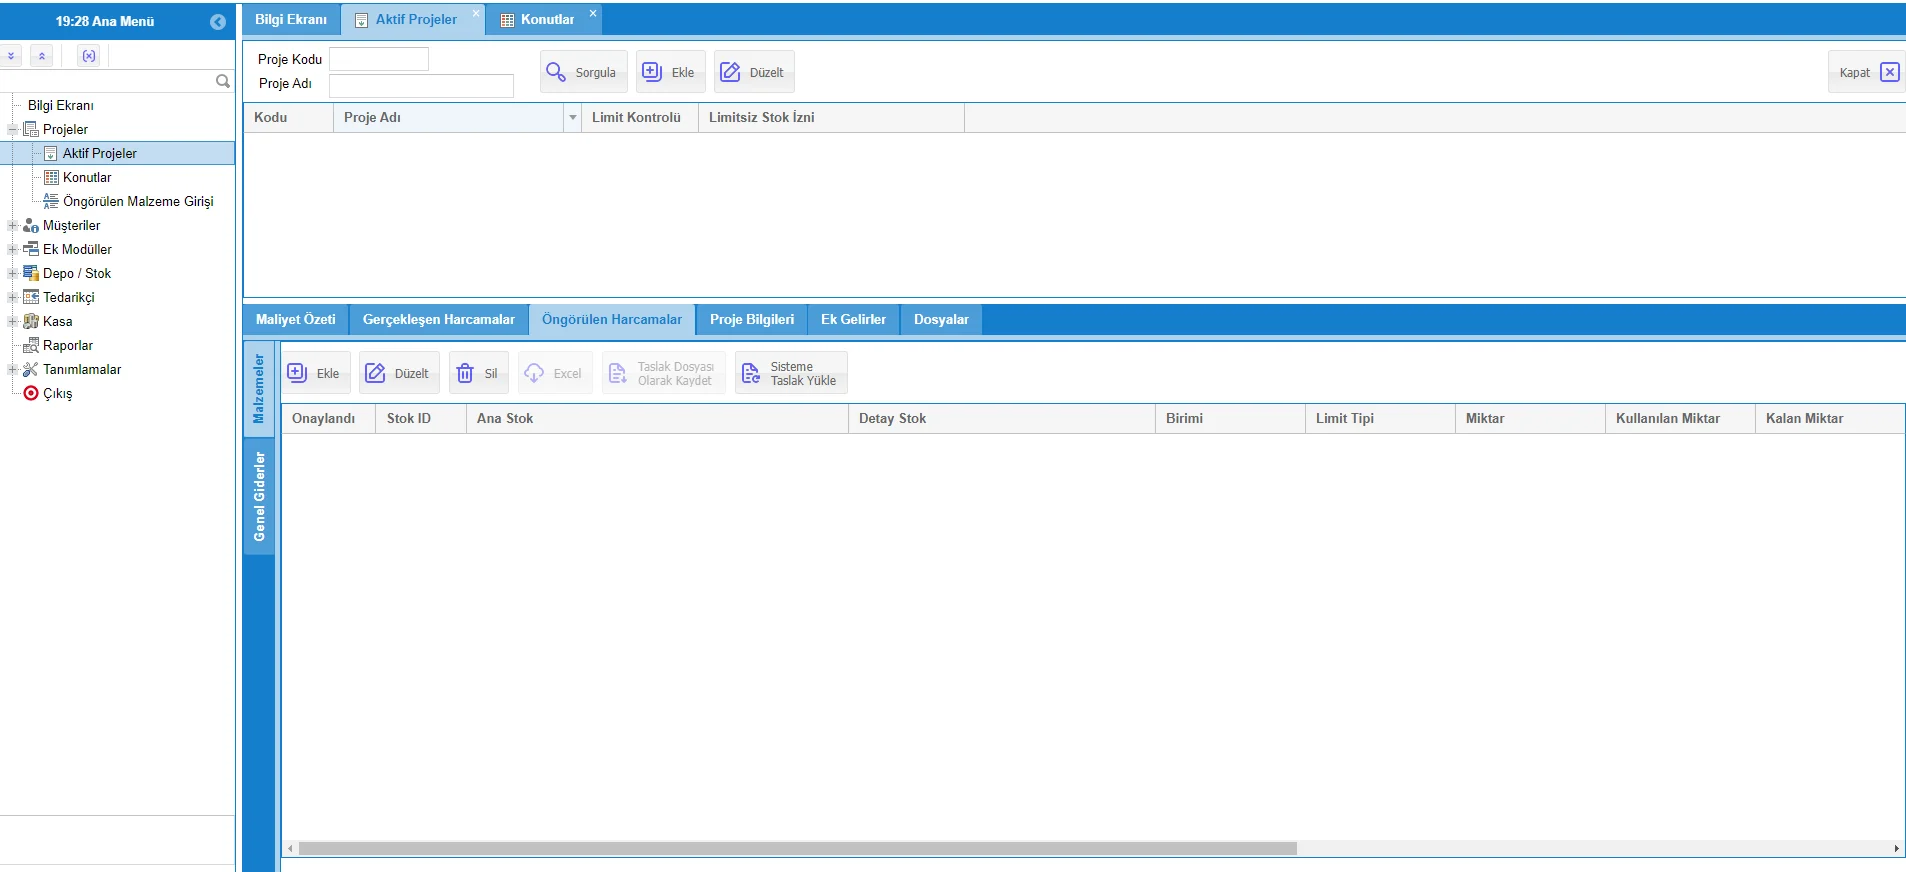This screenshot has width=1906, height=872.
Task: Switch to the Maliyet Özeti tab
Action: (x=295, y=320)
